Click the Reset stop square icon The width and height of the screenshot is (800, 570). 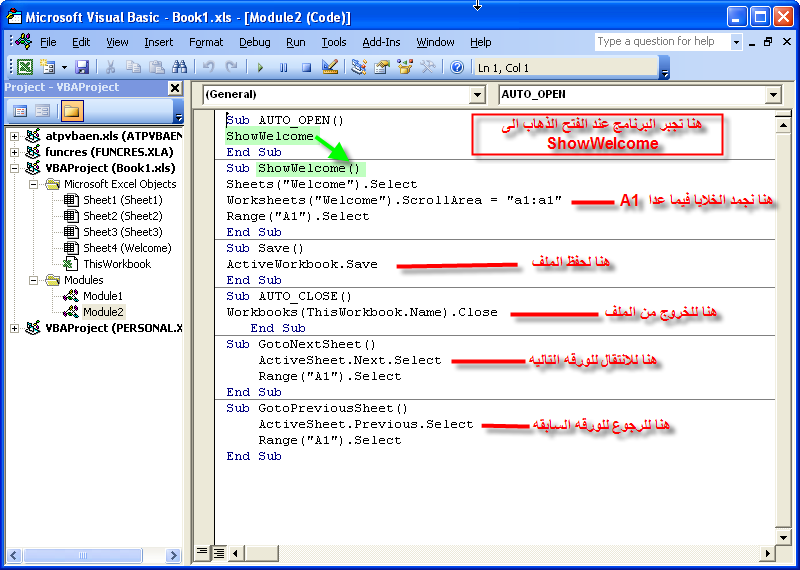(306, 67)
